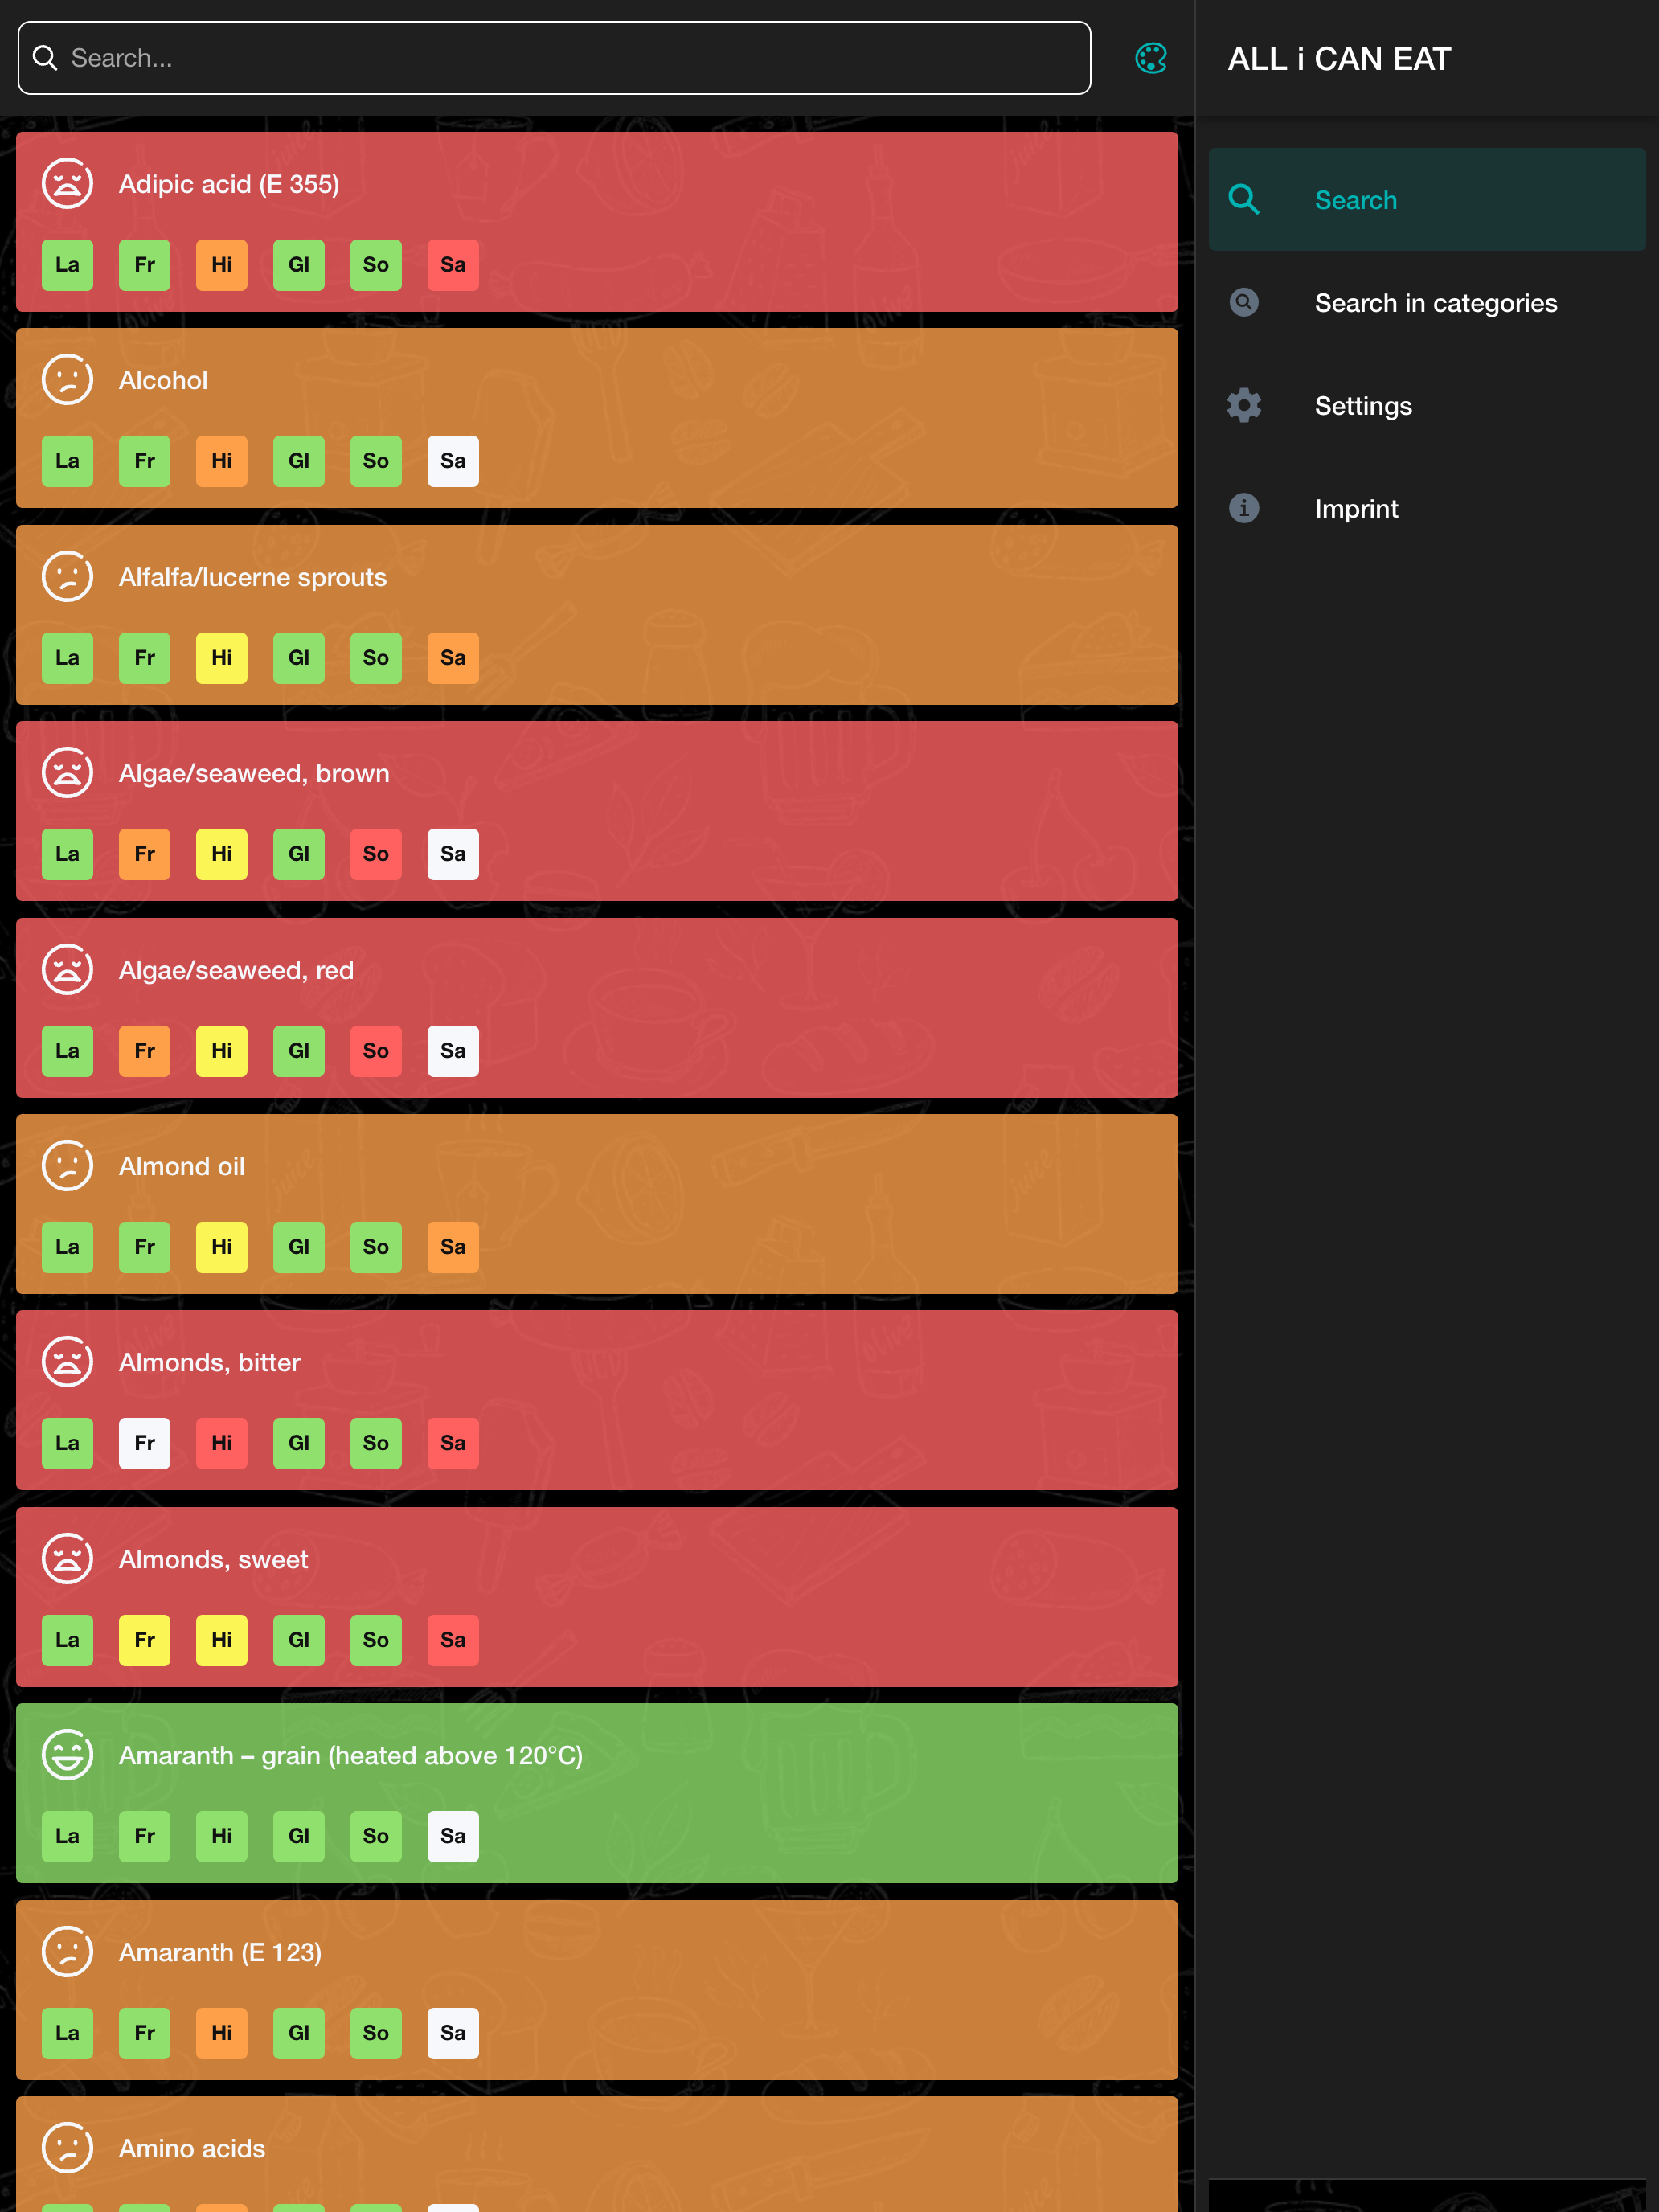Image resolution: width=1659 pixels, height=2212 pixels.
Task: Open the Almonds, sweet entry
Action: click(597, 1597)
